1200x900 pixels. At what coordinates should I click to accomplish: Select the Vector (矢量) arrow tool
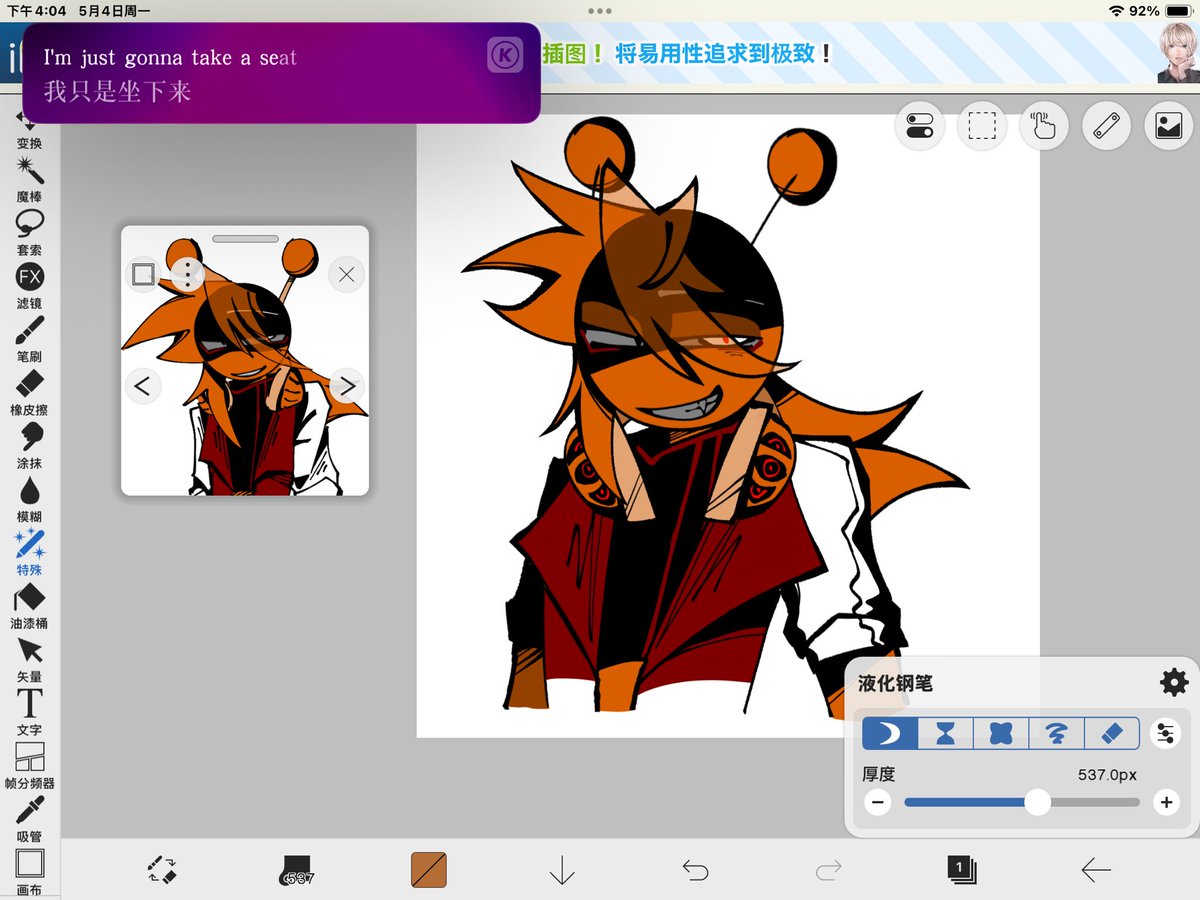coord(29,659)
